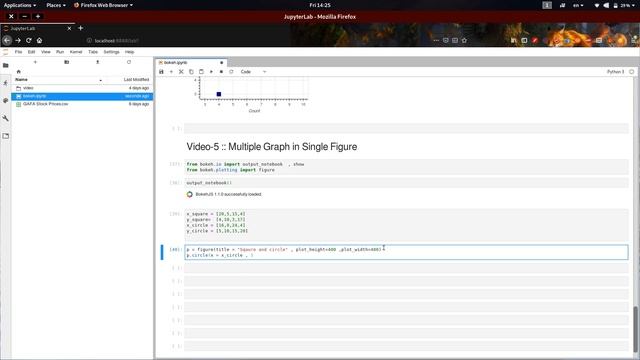Open the video folder
This screenshot has height=360, width=640.
click(82, 88)
